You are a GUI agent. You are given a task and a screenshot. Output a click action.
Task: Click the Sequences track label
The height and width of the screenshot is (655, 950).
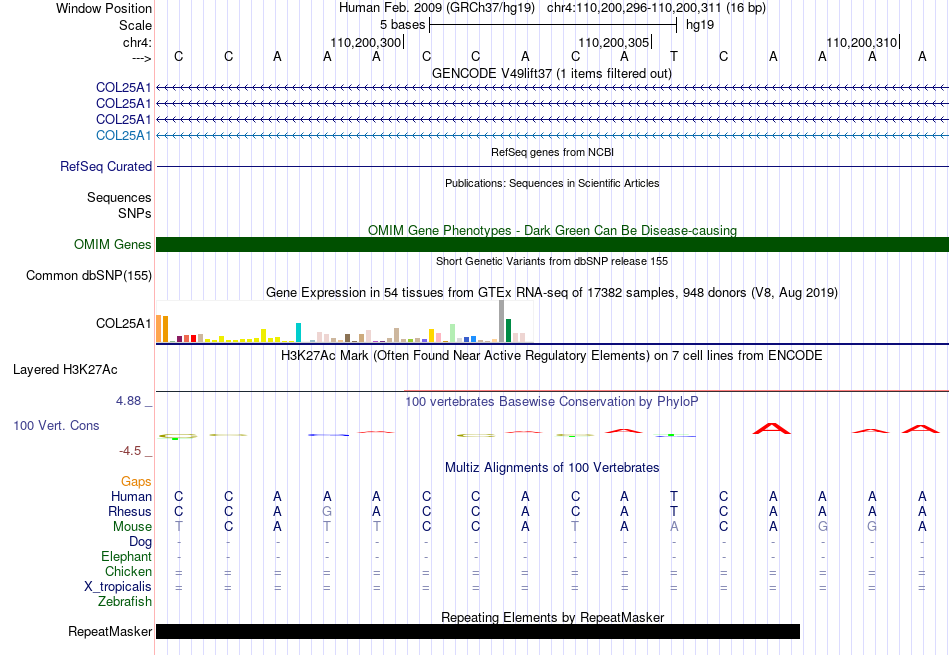coord(119,198)
